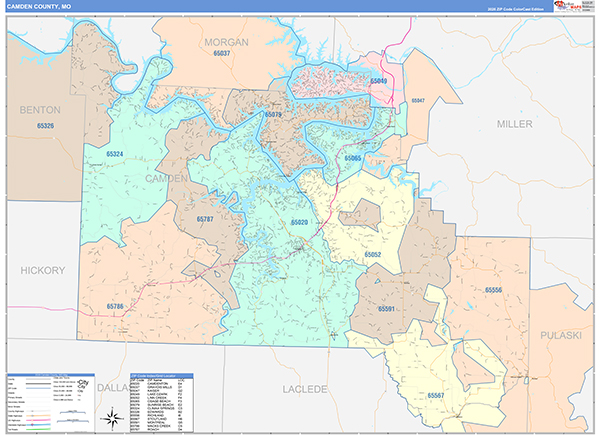The height and width of the screenshot is (435, 600).
Task: Select ZIP code 65047 label
Action: (418, 101)
